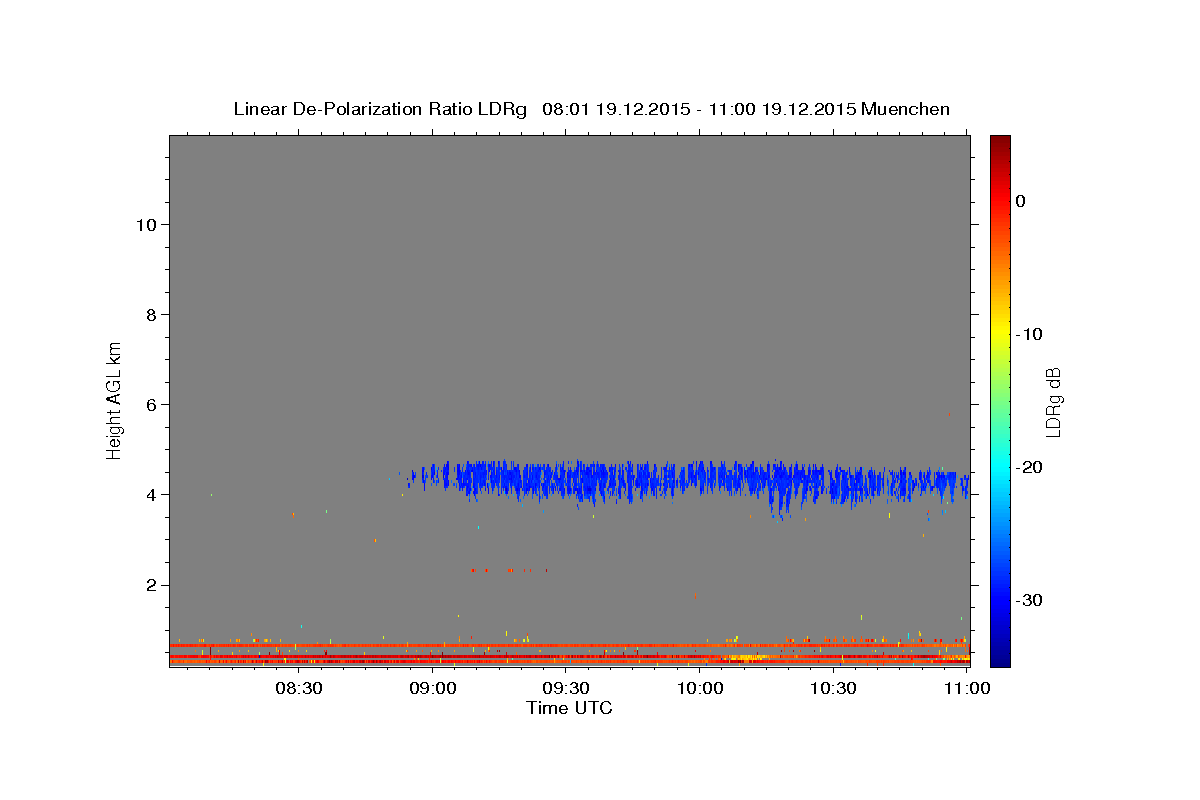Click the 'Height AGL km' y-axis label
This screenshot has width=1200, height=800.
pyautogui.click(x=115, y=399)
